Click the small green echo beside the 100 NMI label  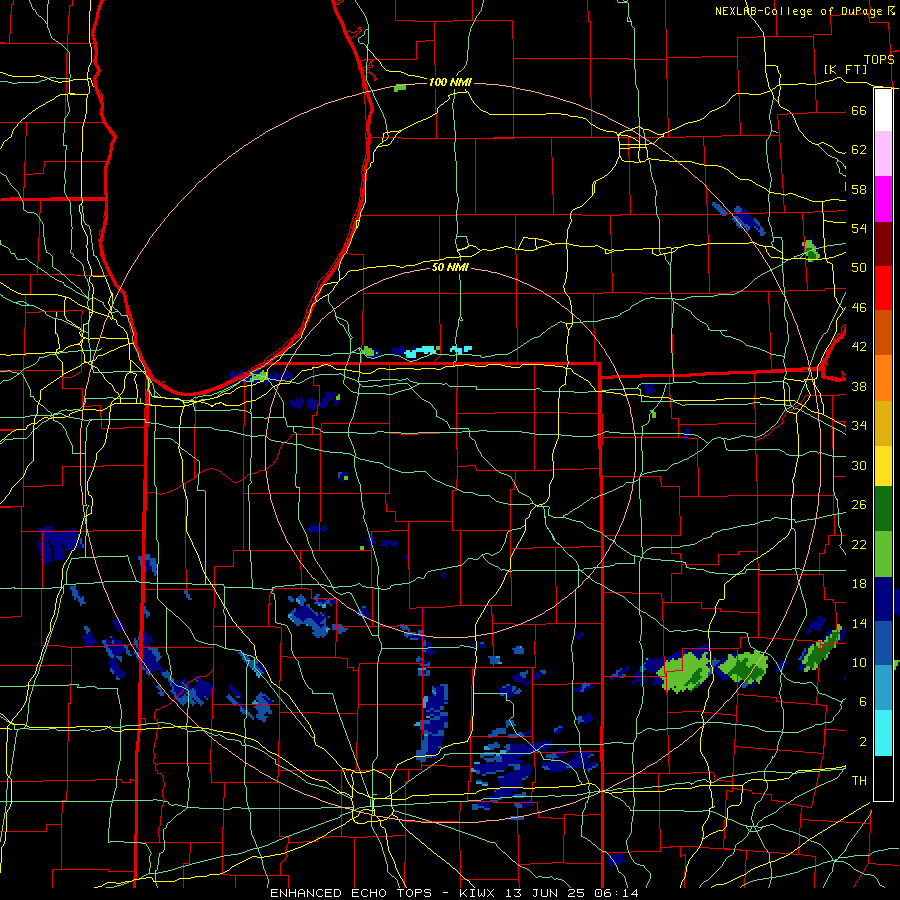pyautogui.click(x=400, y=88)
